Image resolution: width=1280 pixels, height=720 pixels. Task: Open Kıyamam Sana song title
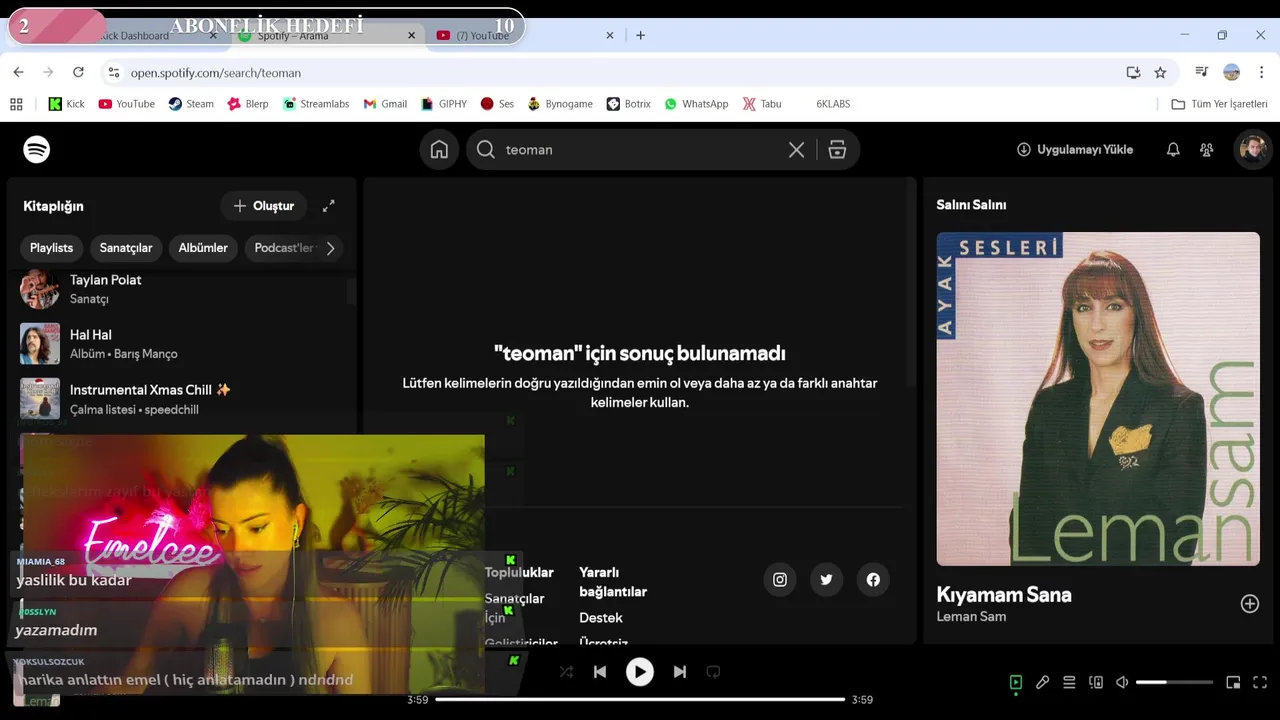click(x=1004, y=595)
